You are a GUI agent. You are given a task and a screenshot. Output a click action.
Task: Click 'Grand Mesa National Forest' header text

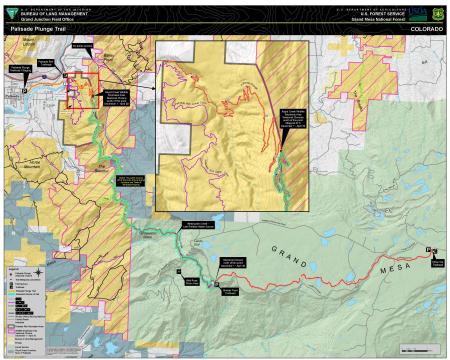click(378, 19)
